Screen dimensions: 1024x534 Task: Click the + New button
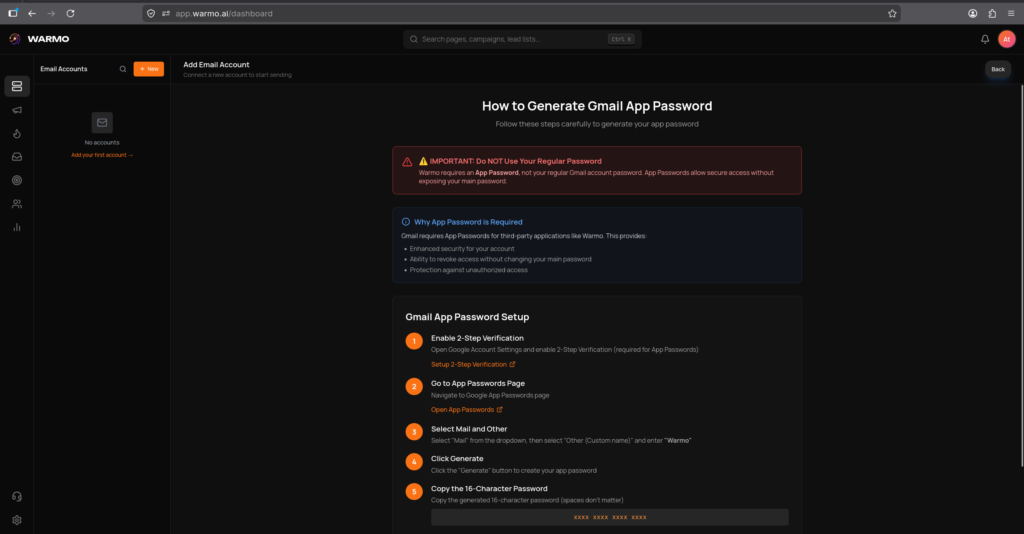(x=149, y=69)
